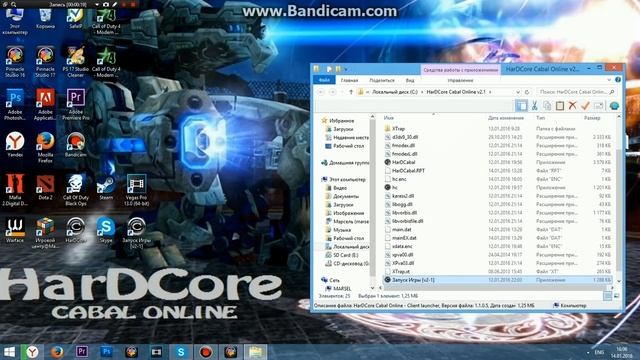Select the Adobe Application Manager shortcut
The image size is (640, 360).
click(x=45, y=105)
